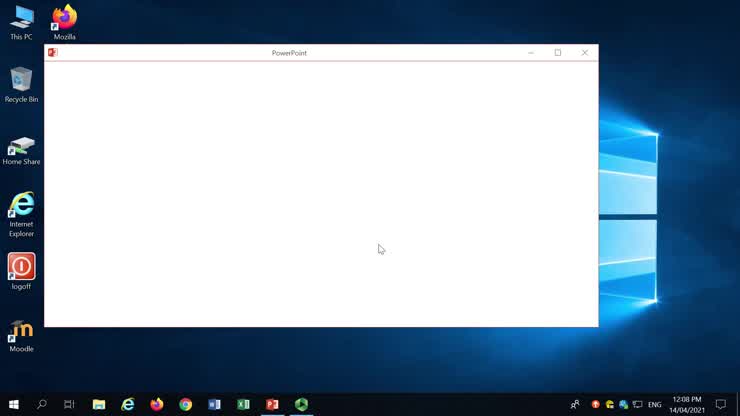
Task: Open Google Chrome from the taskbar
Action: [185, 405]
